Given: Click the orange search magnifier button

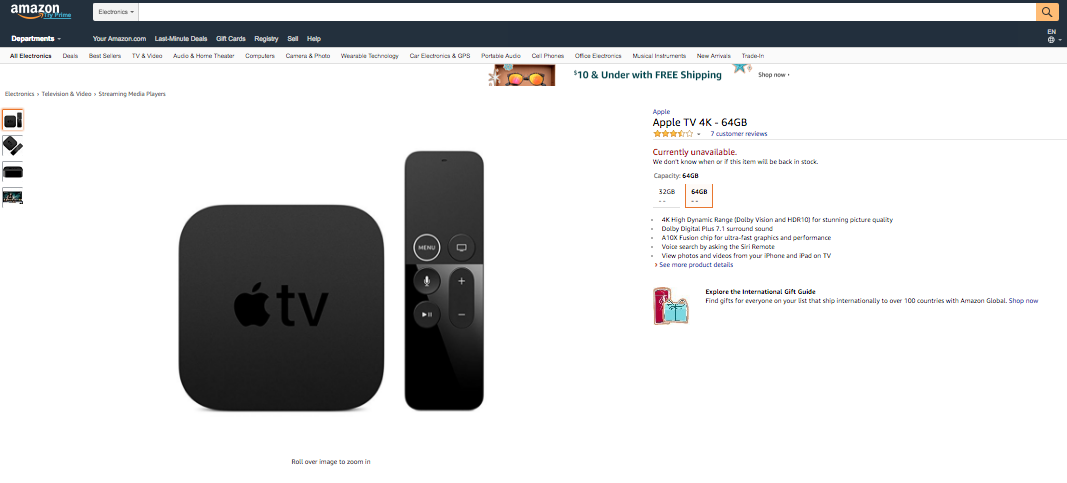Looking at the screenshot, I should point(1046,12).
